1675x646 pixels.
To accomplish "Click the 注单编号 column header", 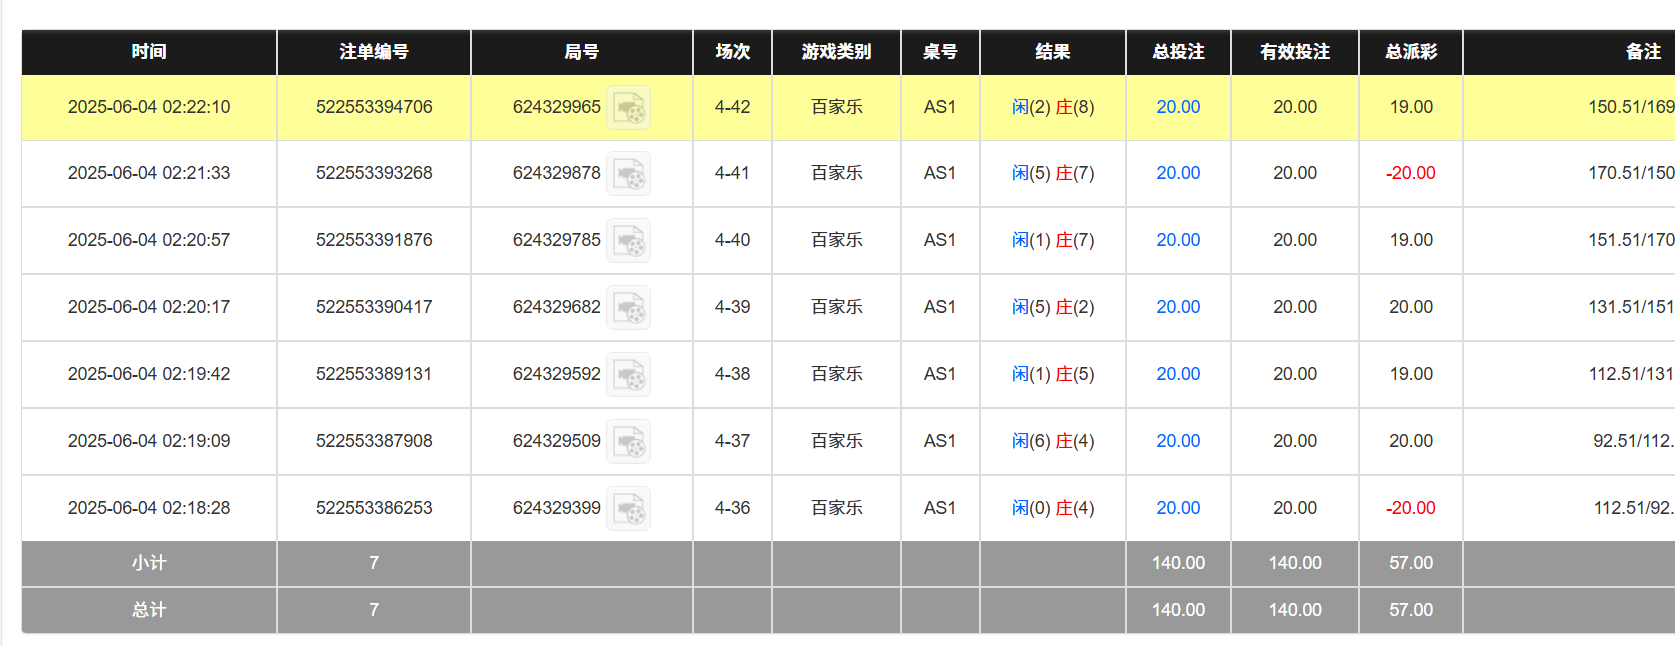I will (x=374, y=52).
